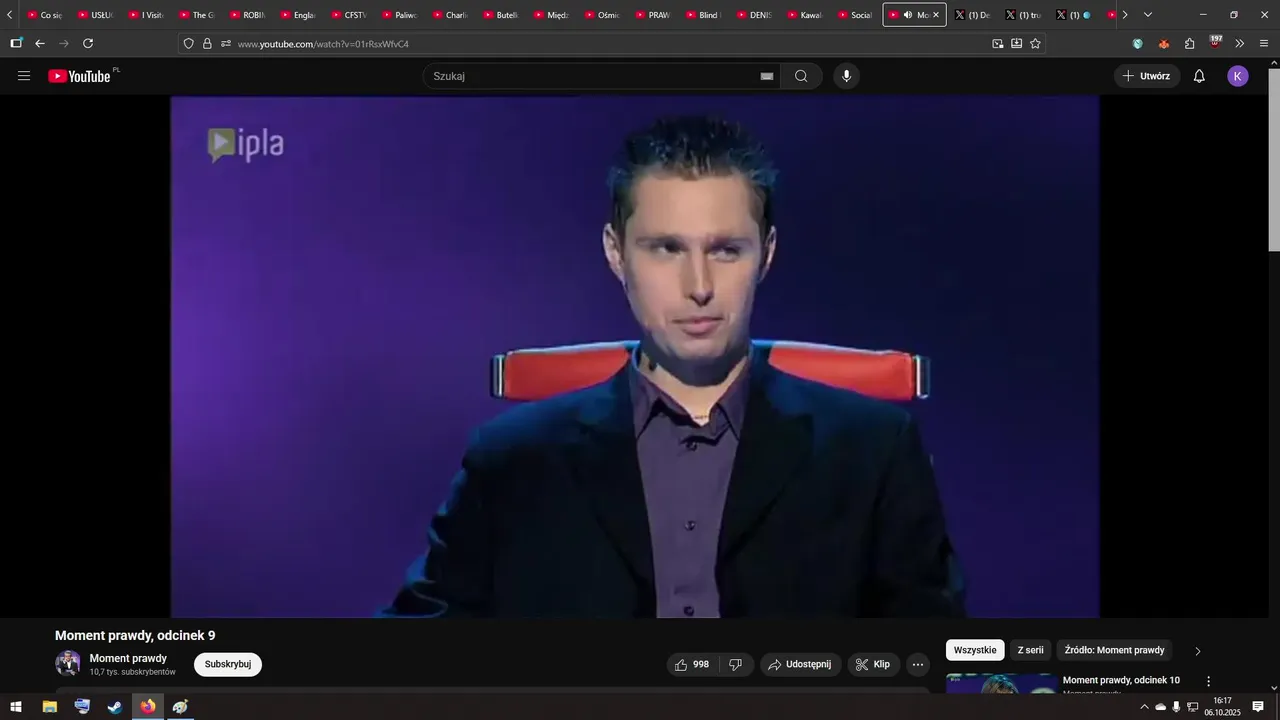This screenshot has height=720, width=1280.
Task: Open the Moment prawdy channel name link
Action: coord(128,658)
